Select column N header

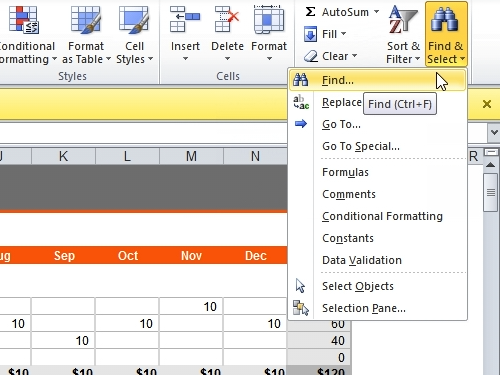point(255,156)
